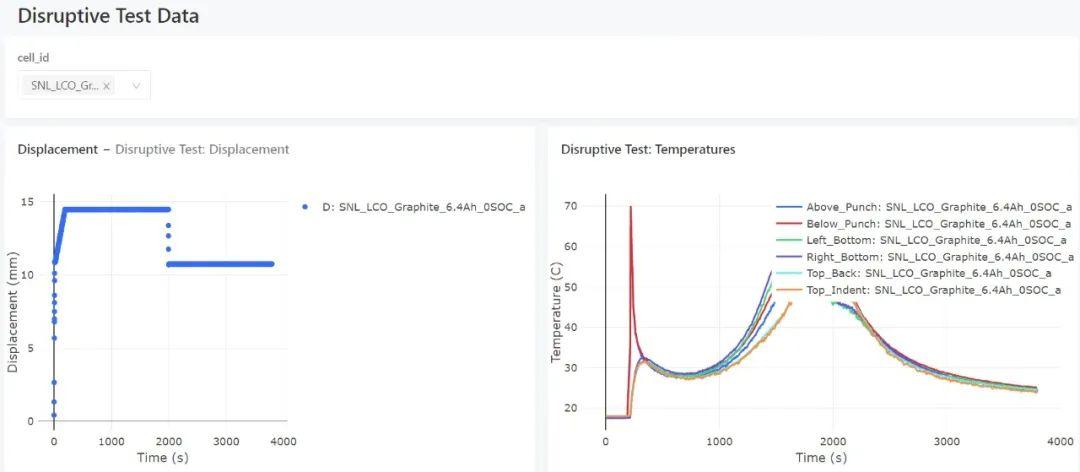Click the Displacement panel title

[x=58, y=150]
